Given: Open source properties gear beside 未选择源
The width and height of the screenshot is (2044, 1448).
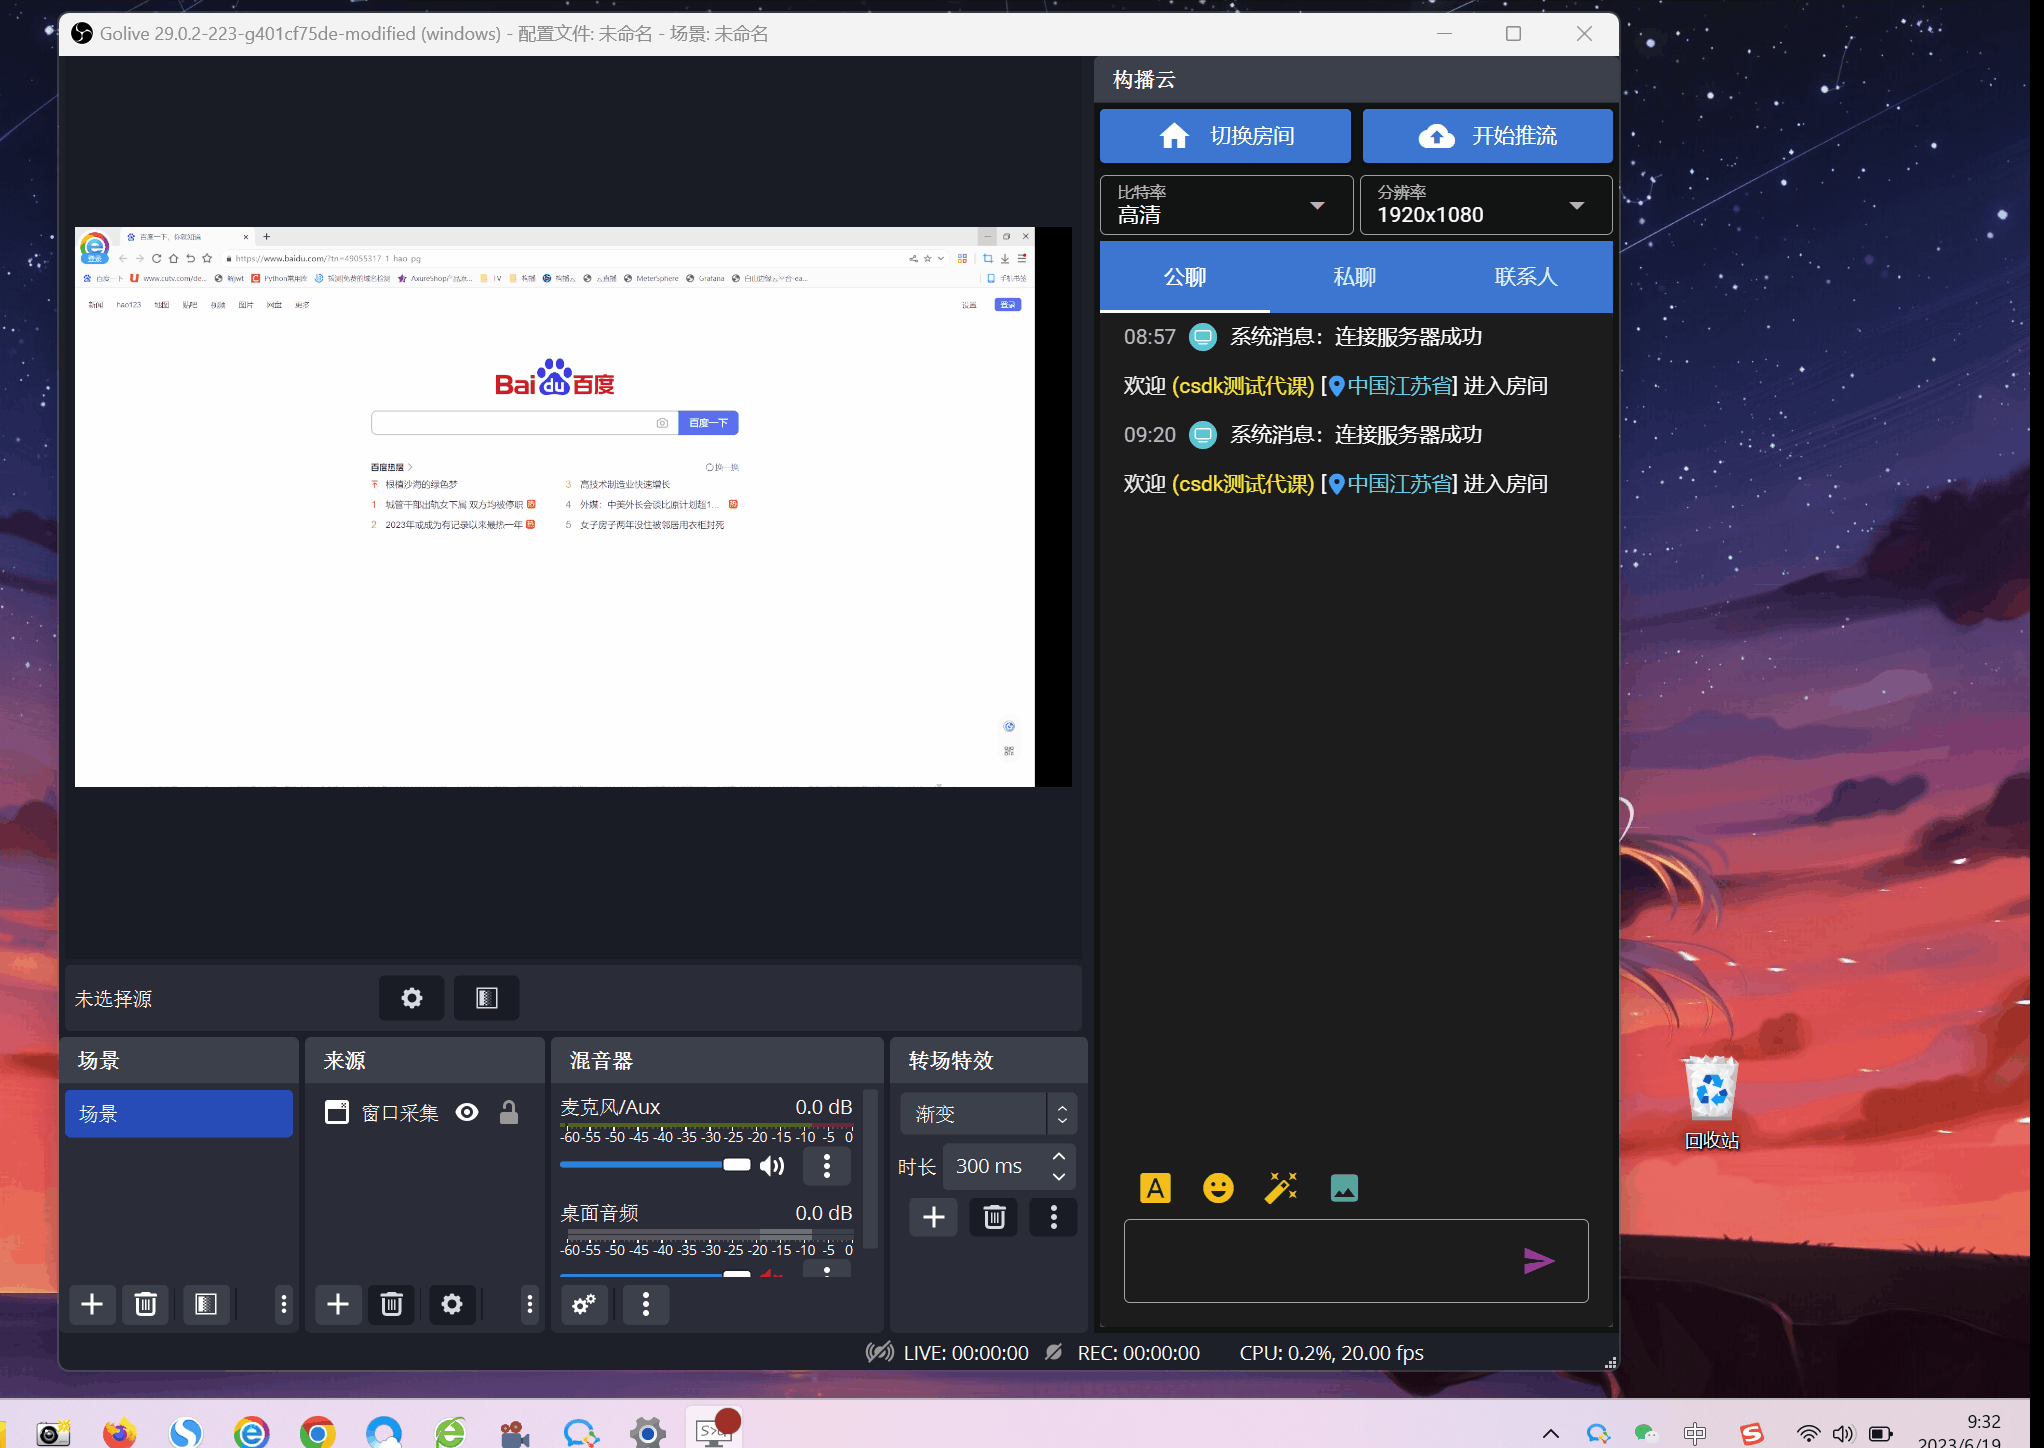Looking at the screenshot, I should [x=411, y=998].
